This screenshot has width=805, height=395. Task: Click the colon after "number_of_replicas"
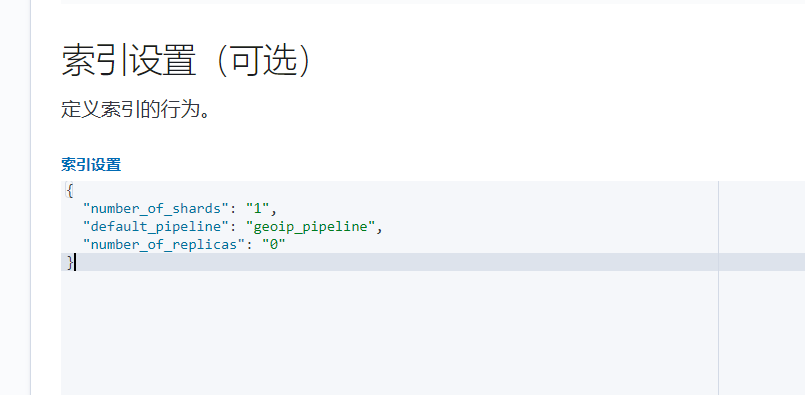[x=249, y=244]
